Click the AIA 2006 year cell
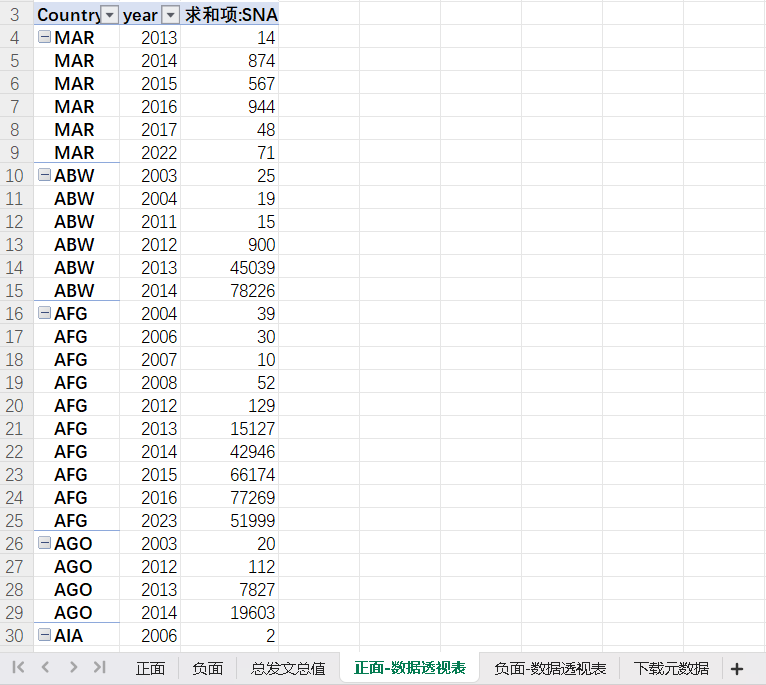The height and width of the screenshot is (685, 766). pos(150,636)
